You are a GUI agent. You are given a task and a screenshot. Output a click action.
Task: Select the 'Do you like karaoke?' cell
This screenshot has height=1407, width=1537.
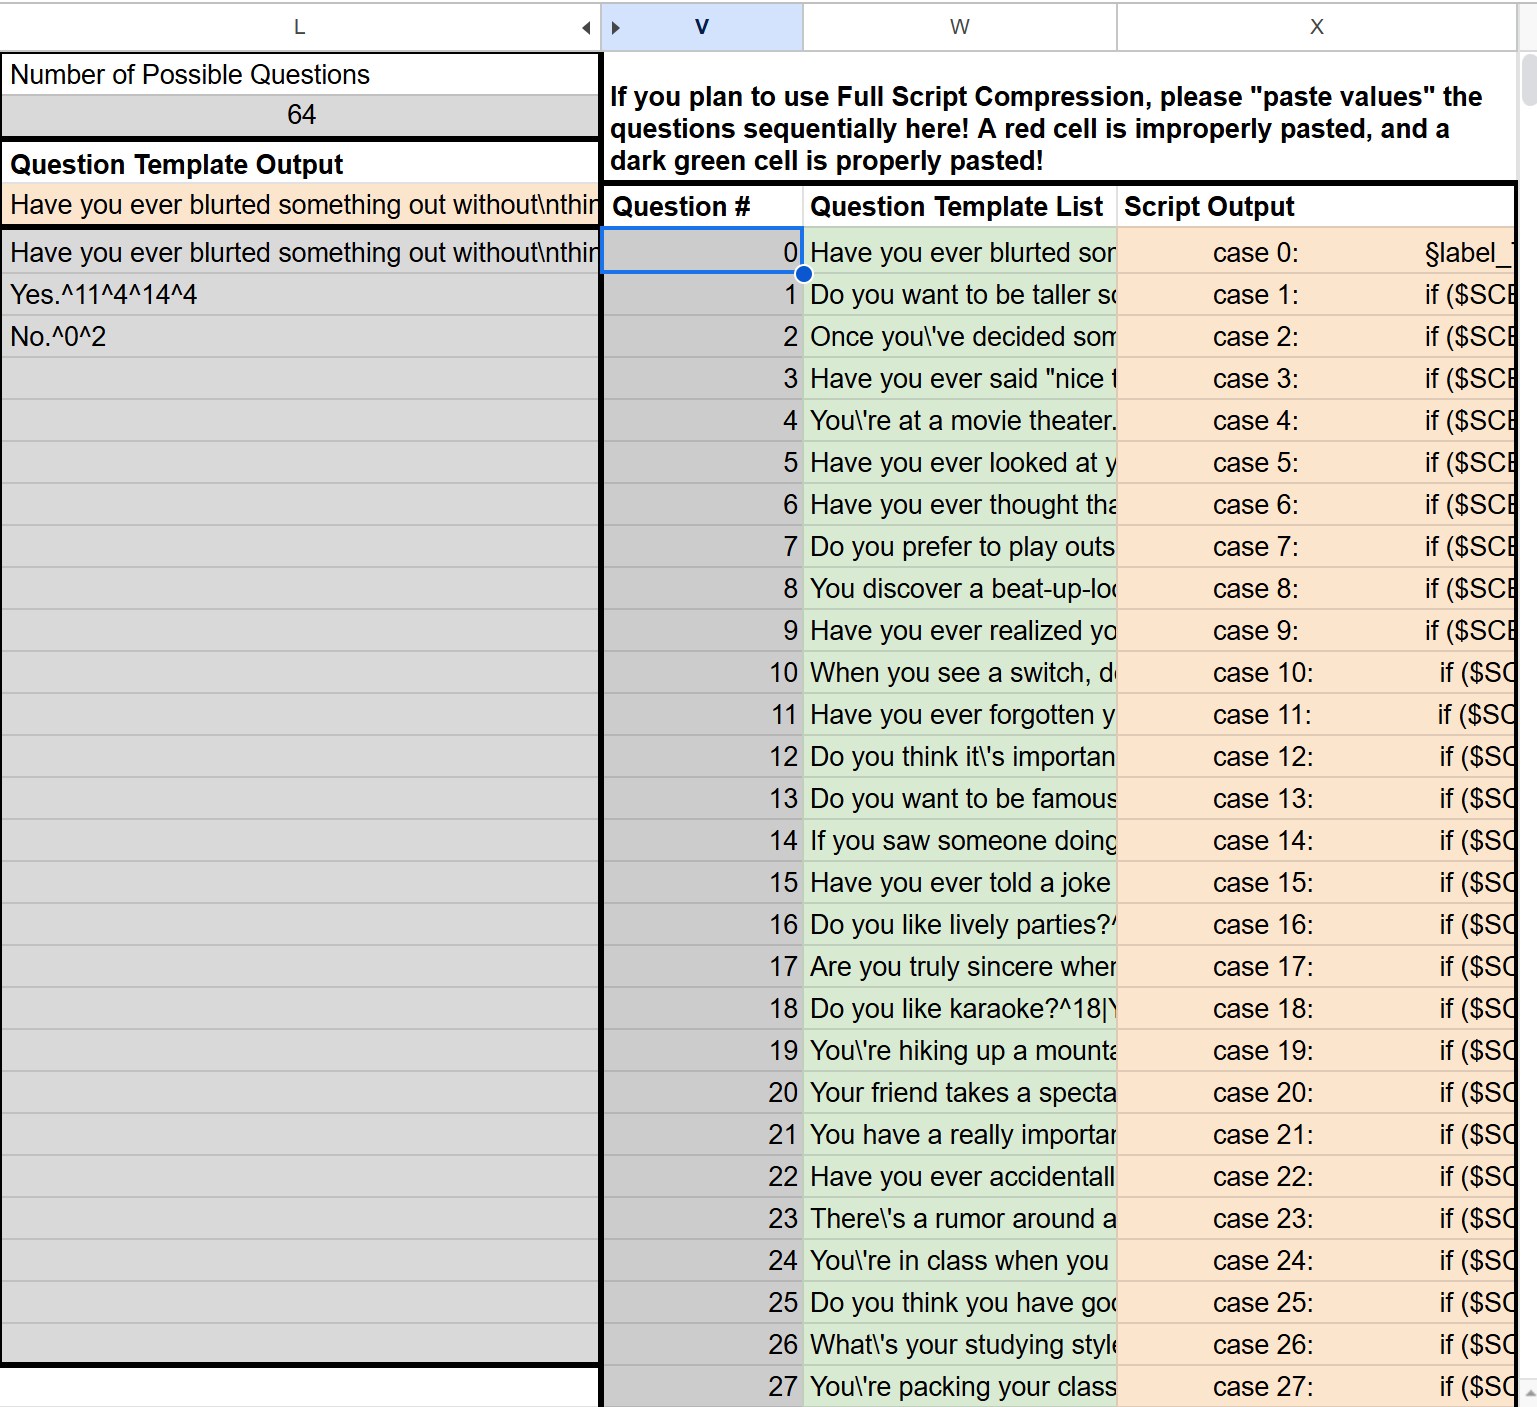[959, 1009]
